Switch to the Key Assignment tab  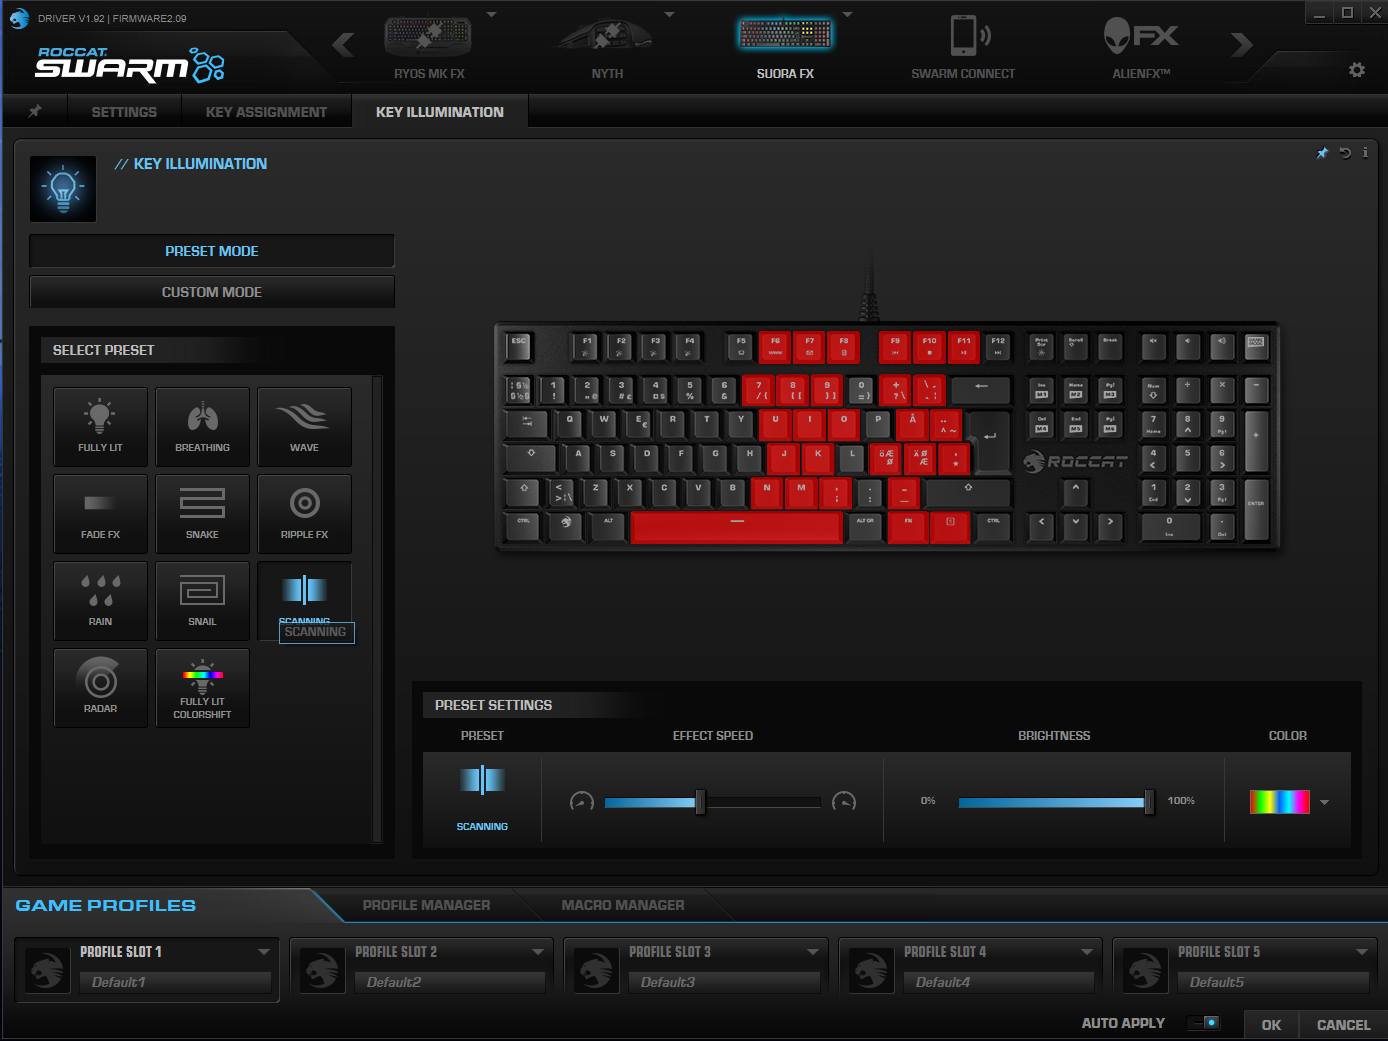[266, 112]
